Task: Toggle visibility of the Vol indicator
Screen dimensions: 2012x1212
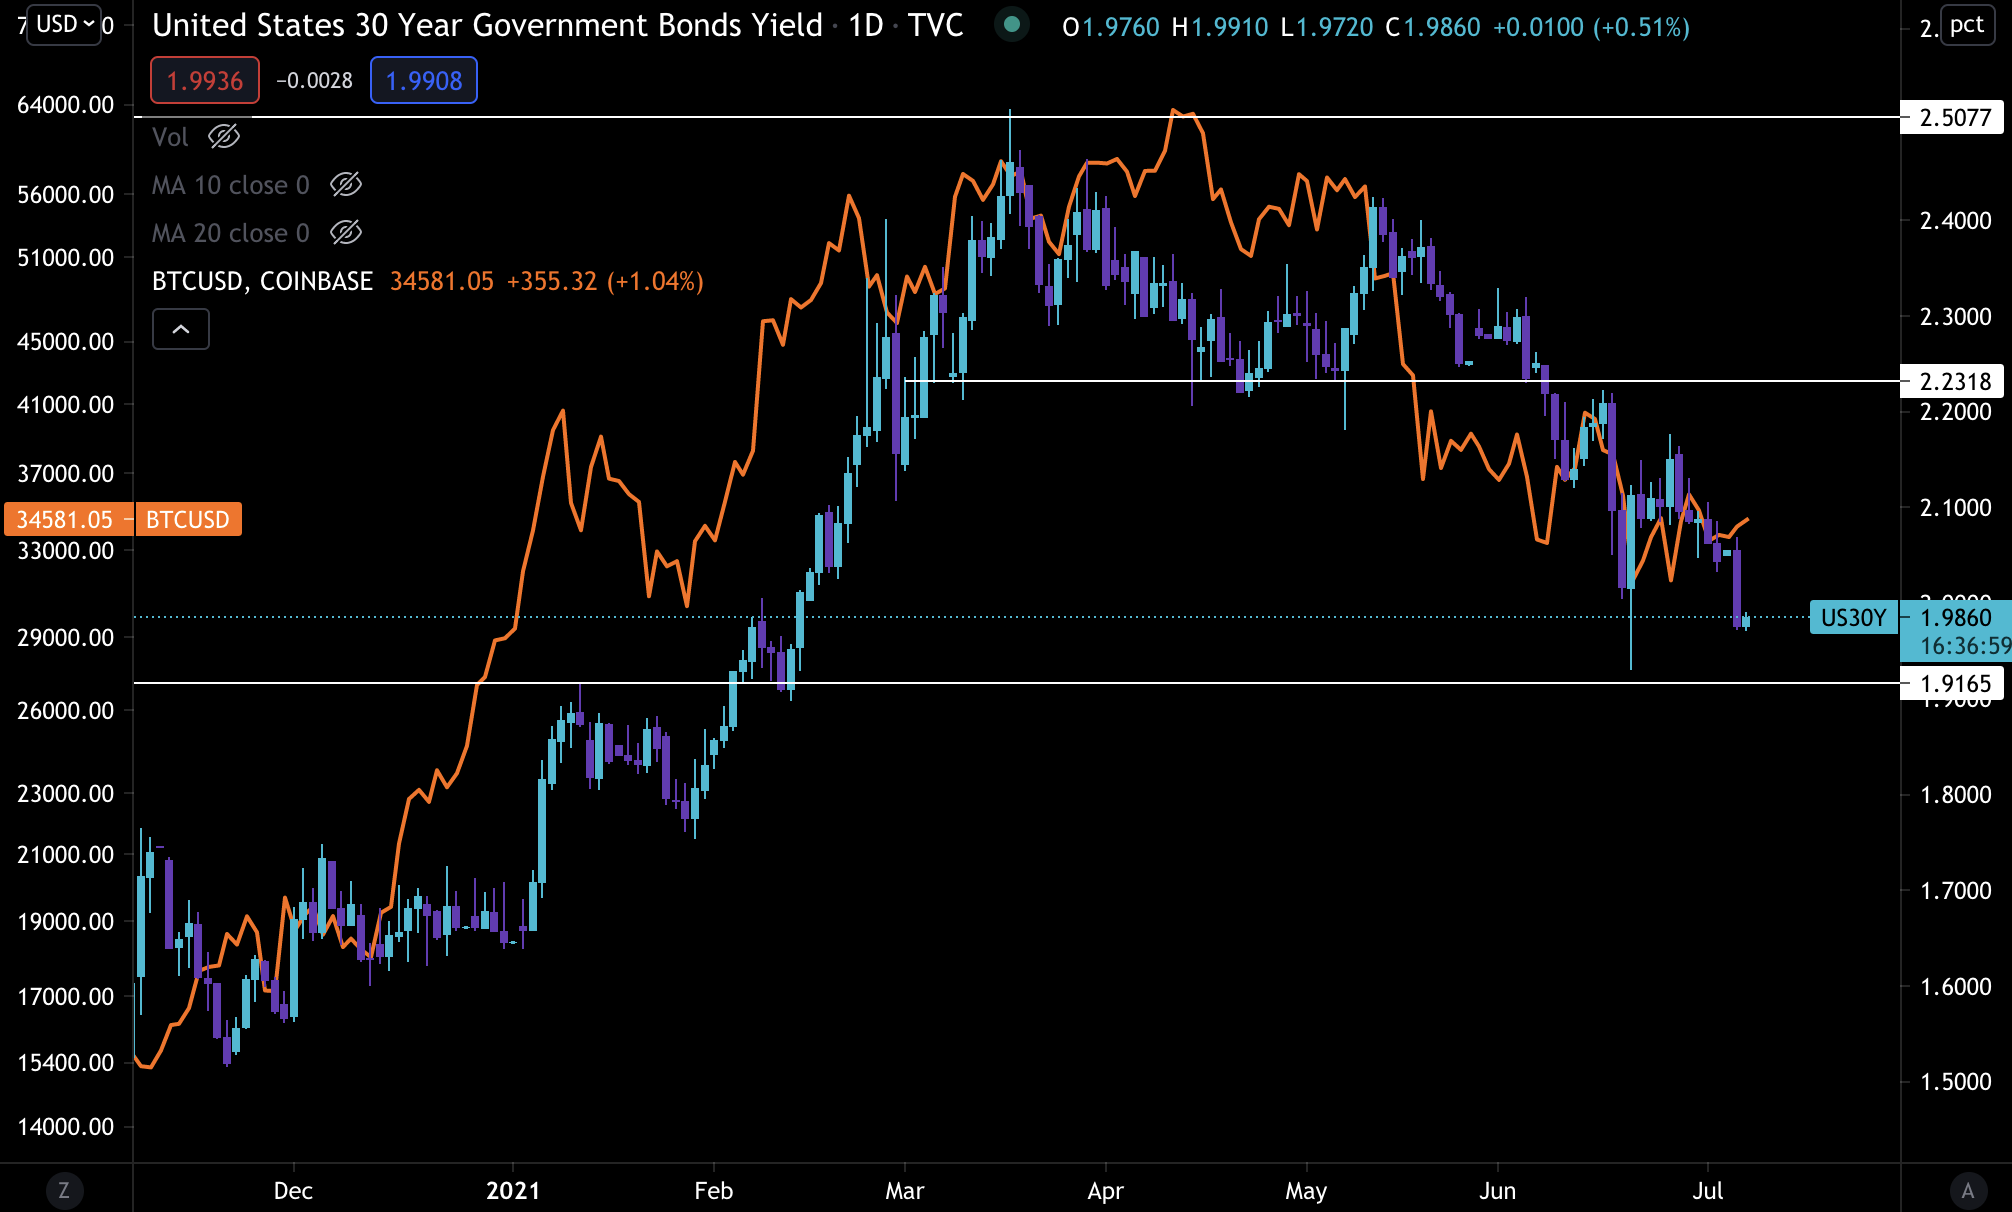Action: (224, 137)
